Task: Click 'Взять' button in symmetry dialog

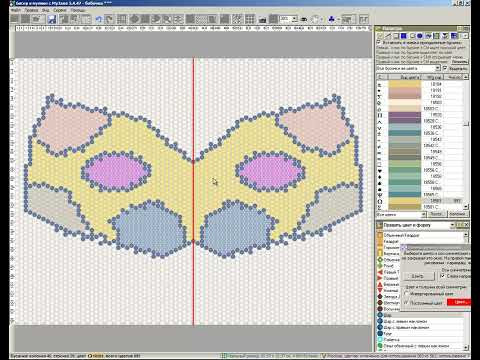Action: tap(418, 276)
